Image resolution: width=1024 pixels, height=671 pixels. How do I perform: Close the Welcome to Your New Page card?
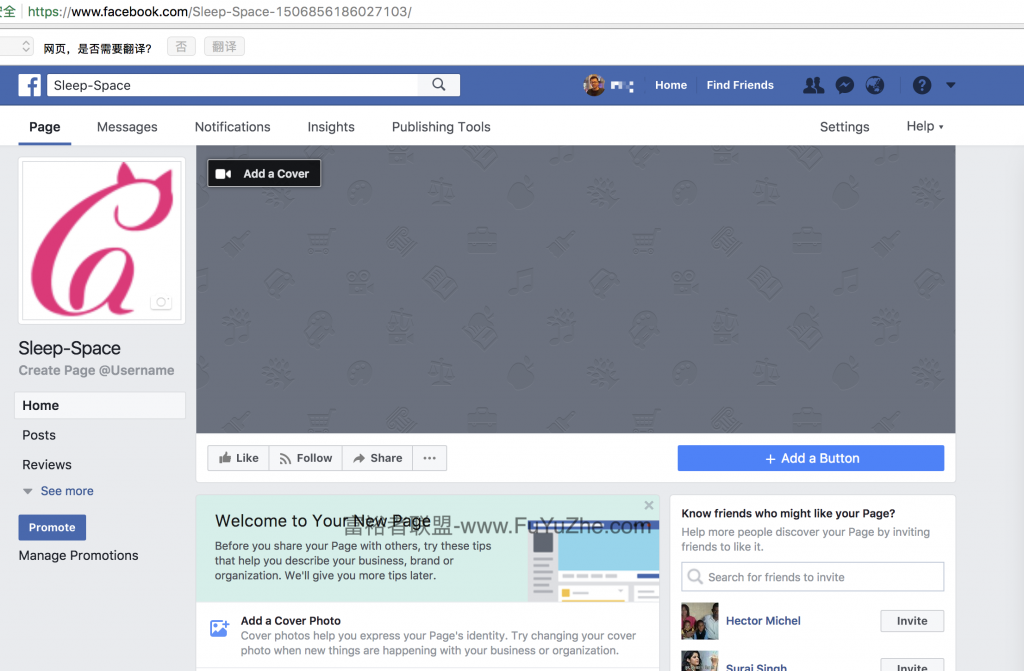(648, 505)
